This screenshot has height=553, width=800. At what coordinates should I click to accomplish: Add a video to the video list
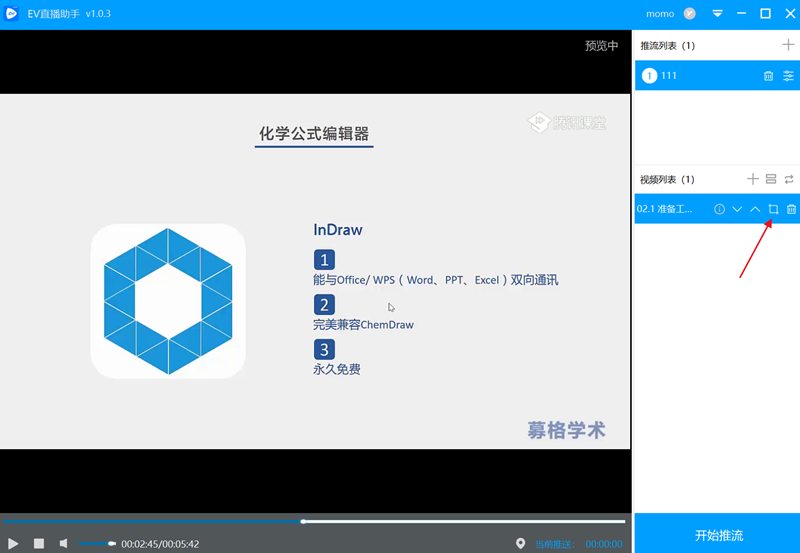tap(753, 179)
